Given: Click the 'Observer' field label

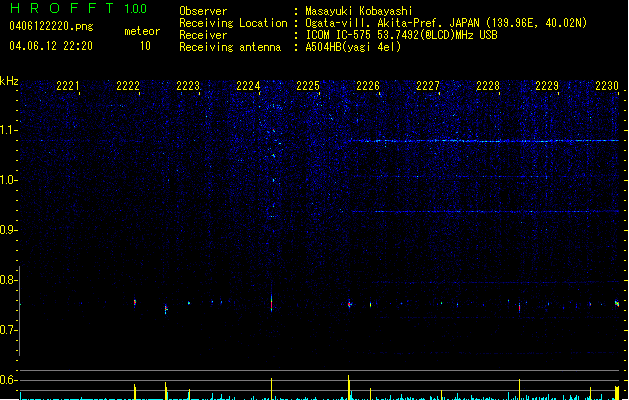Looking at the screenshot, I should click(203, 11).
